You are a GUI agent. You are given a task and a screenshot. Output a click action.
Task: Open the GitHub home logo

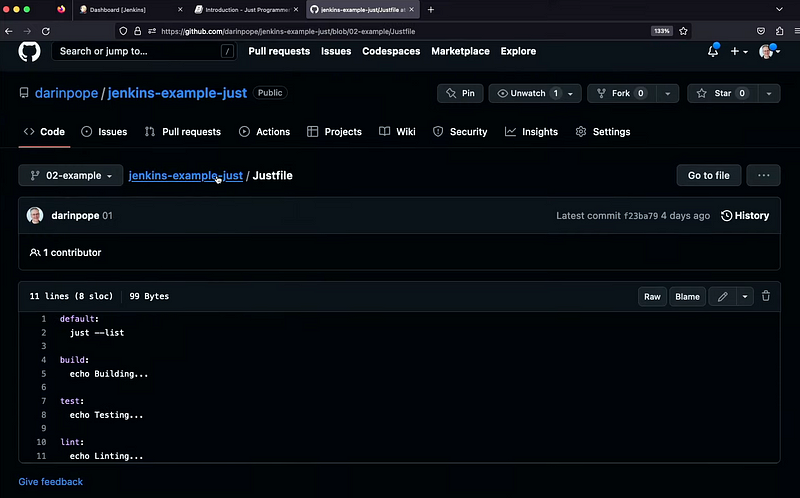click(29, 52)
